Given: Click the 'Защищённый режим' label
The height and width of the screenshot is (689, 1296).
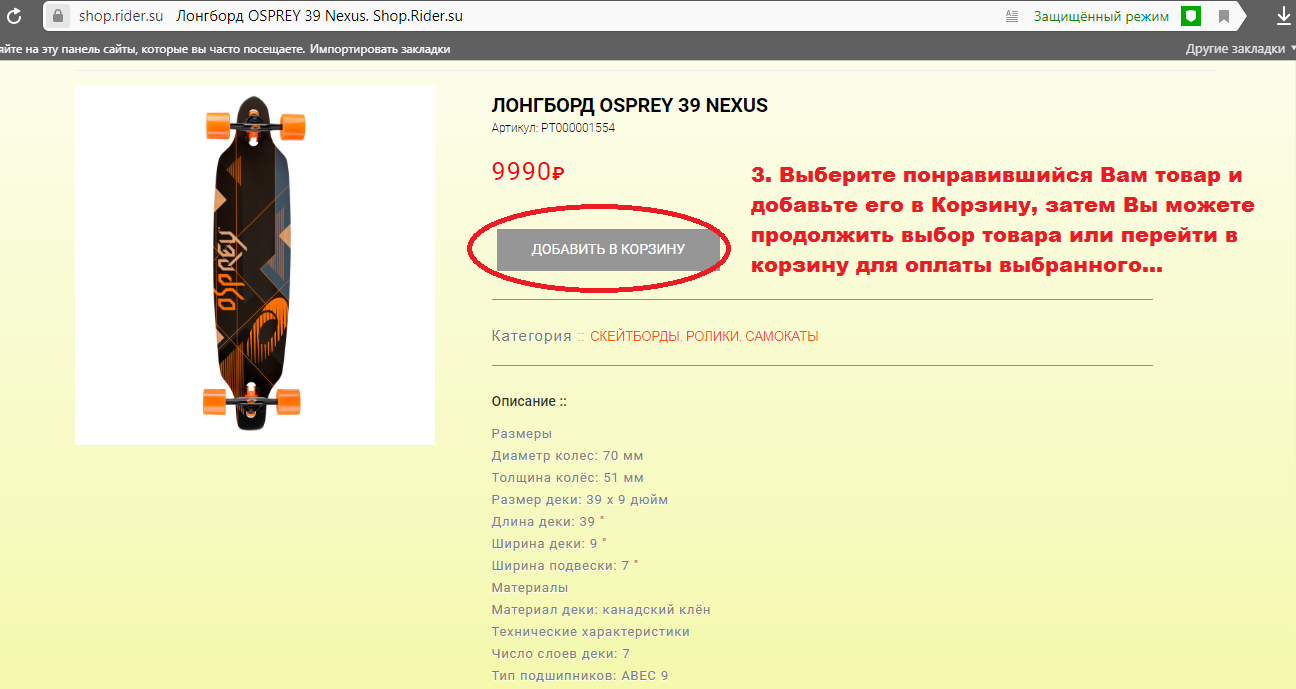Looking at the screenshot, I should coord(1101,16).
